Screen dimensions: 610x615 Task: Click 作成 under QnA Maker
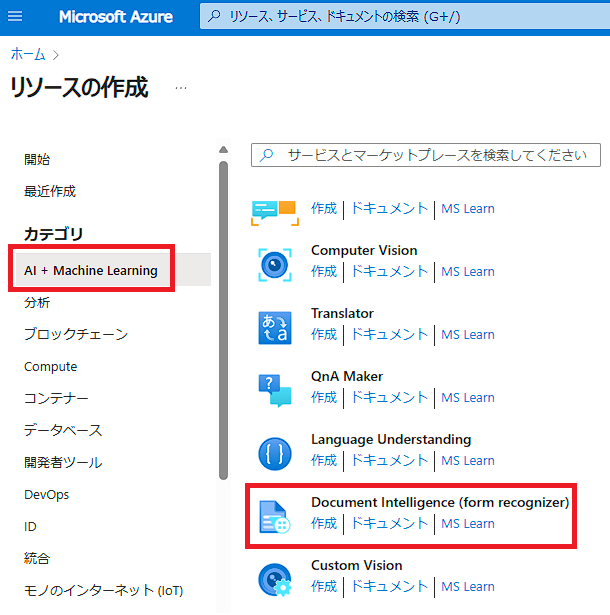(324, 397)
